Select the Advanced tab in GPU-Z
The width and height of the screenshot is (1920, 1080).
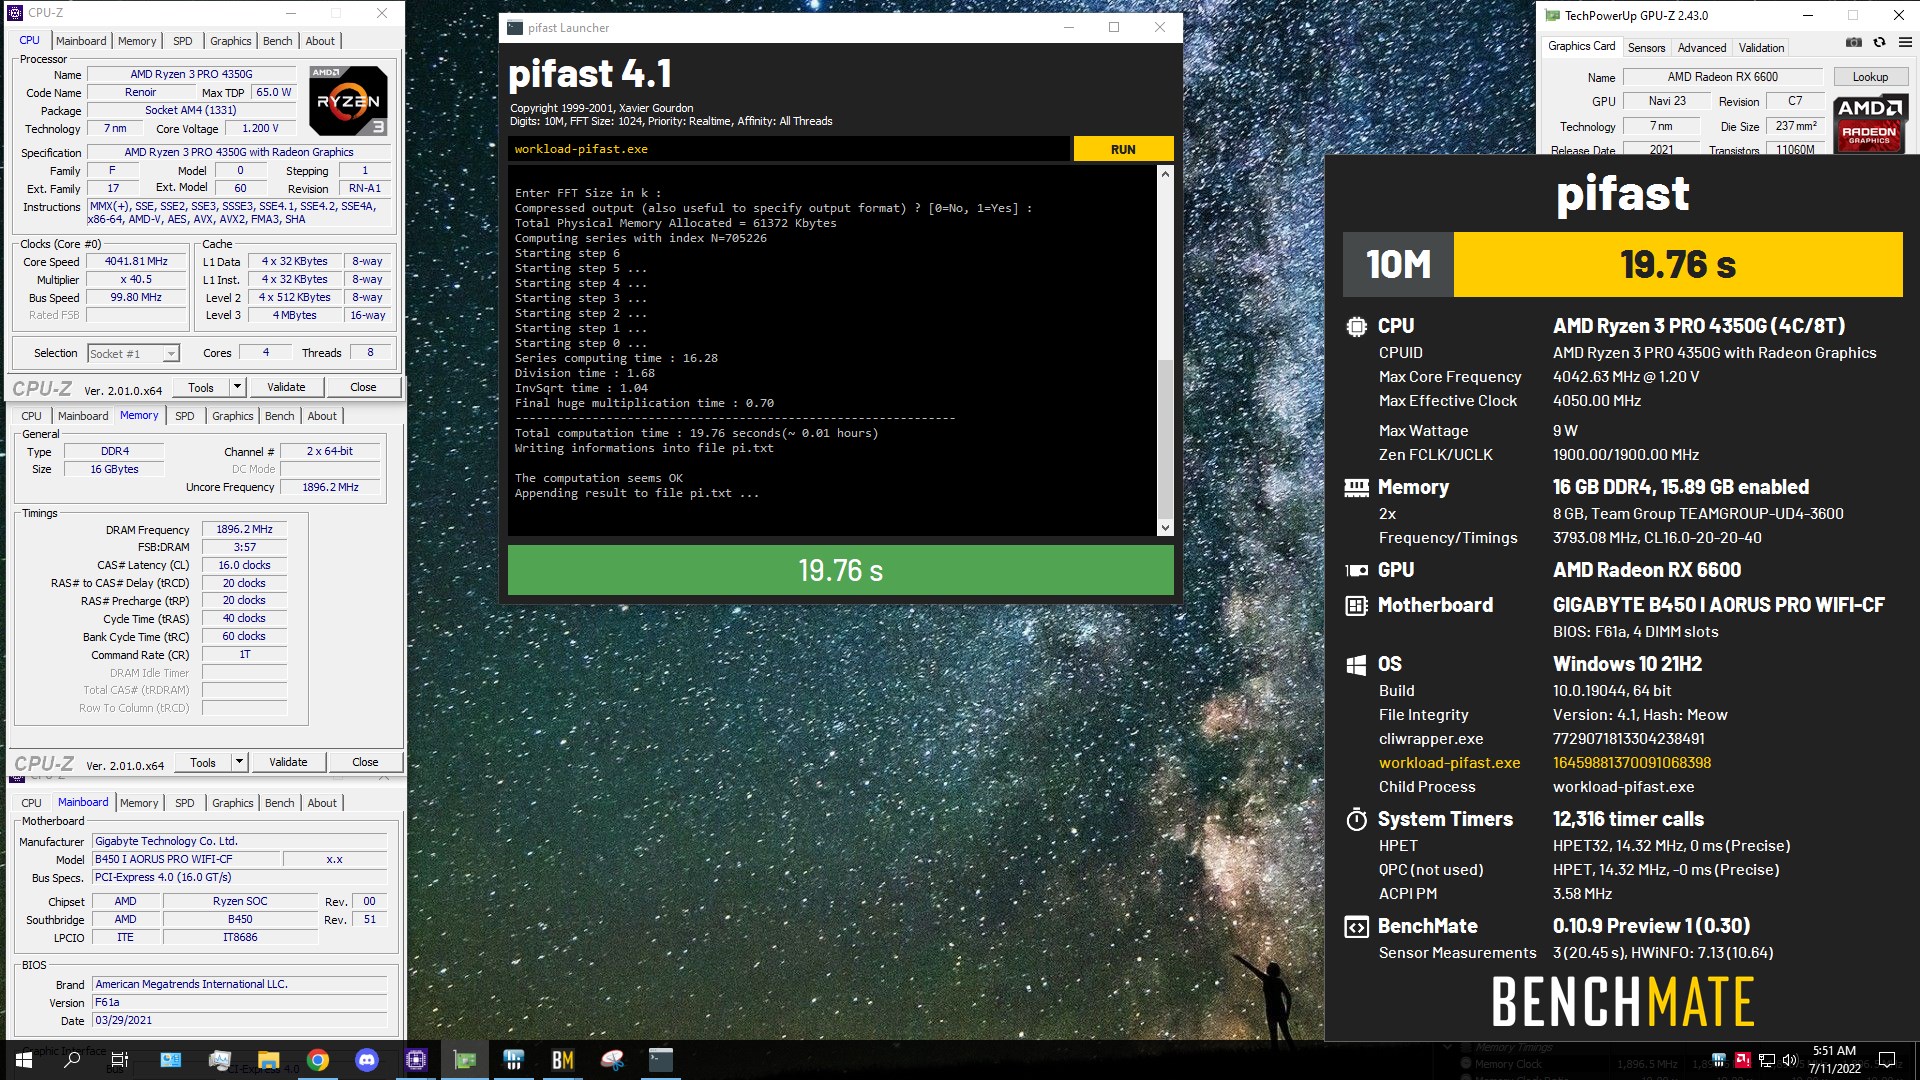coord(1702,47)
